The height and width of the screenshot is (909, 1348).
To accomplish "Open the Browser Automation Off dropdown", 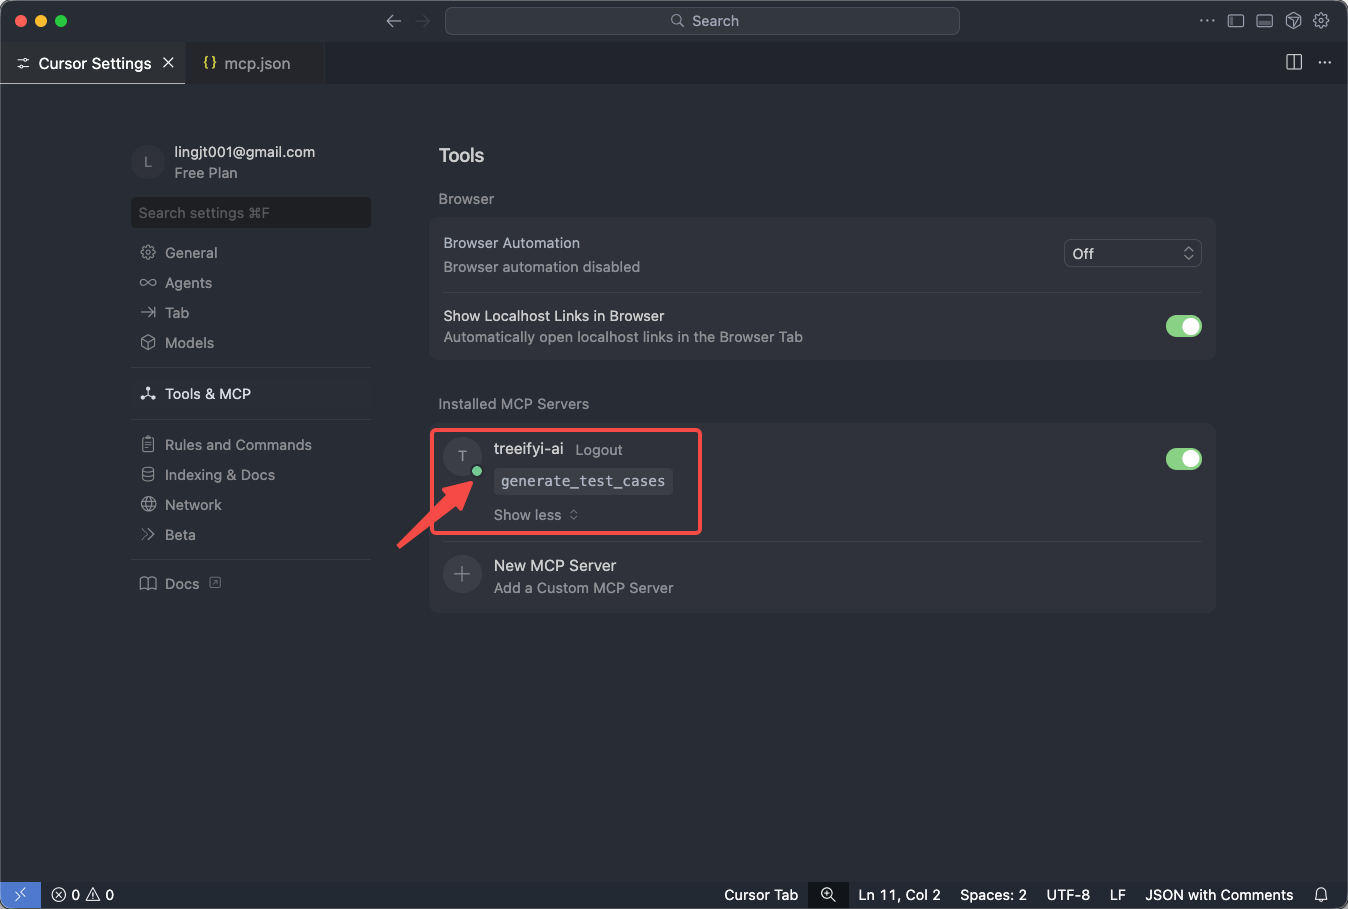I will pyautogui.click(x=1132, y=254).
